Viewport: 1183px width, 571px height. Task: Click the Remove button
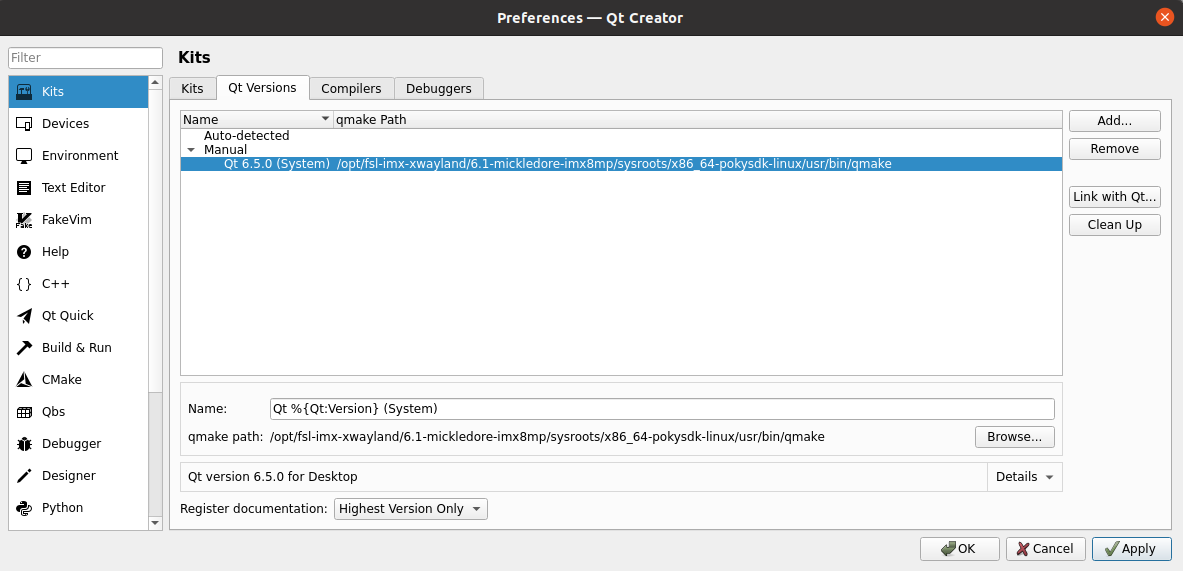(1114, 149)
